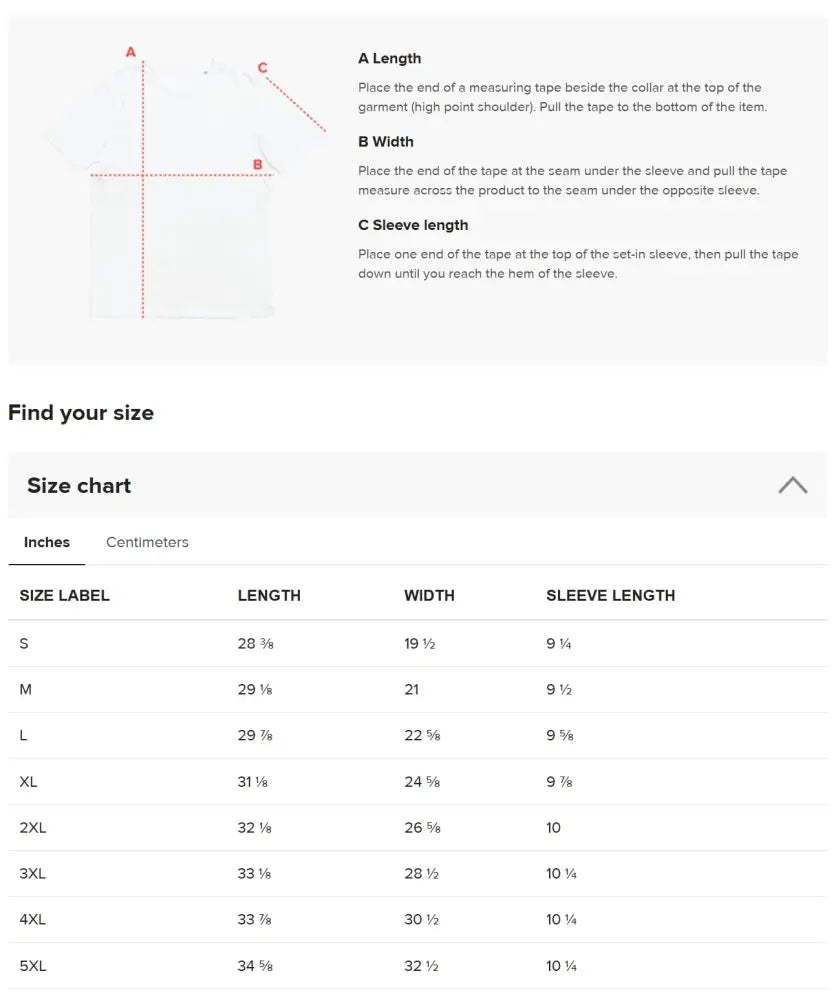
Task: Click the B Width heading
Action: (x=386, y=142)
